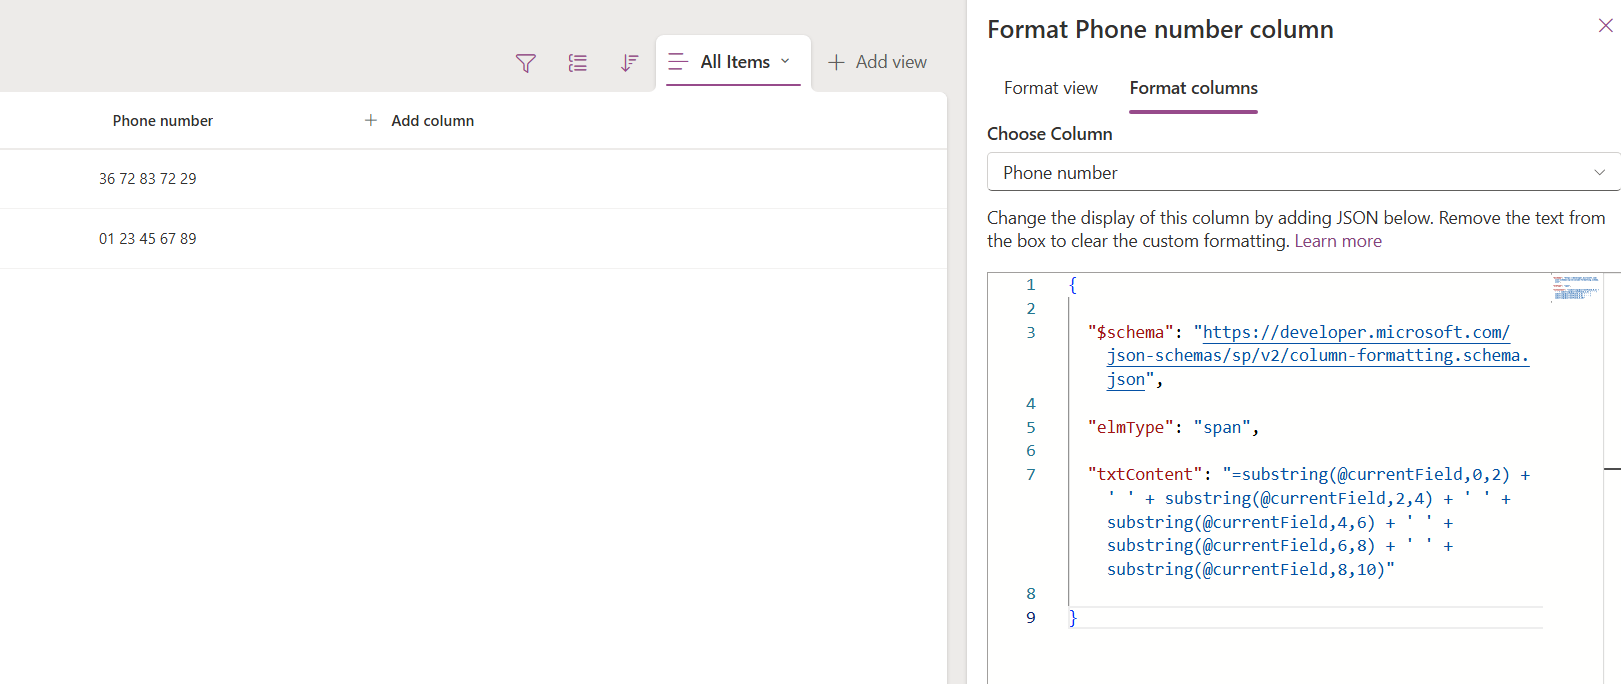Screen dimensions: 1621x684
Task: Select the Format columns tab
Action: [1193, 88]
